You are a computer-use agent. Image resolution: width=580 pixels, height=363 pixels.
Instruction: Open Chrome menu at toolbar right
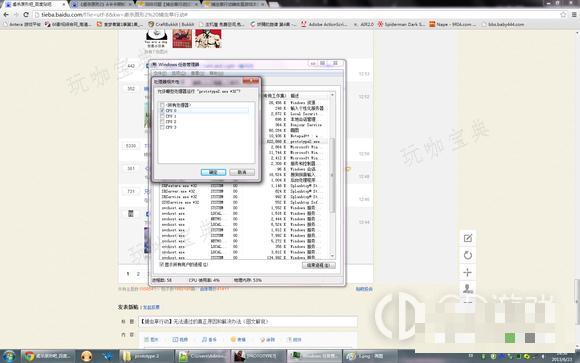click(x=574, y=15)
